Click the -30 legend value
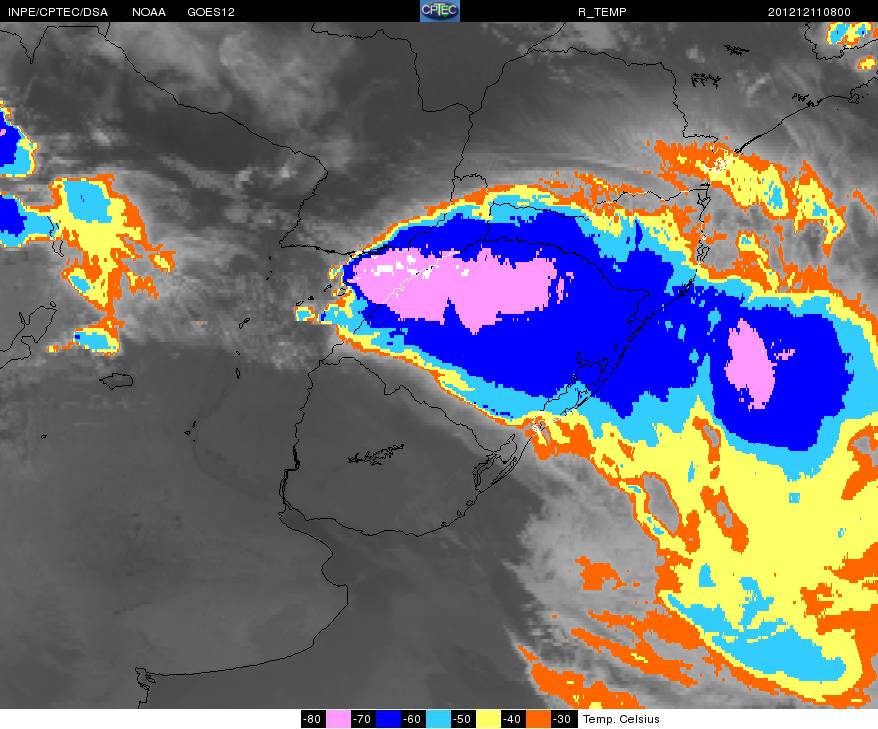 pos(563,719)
